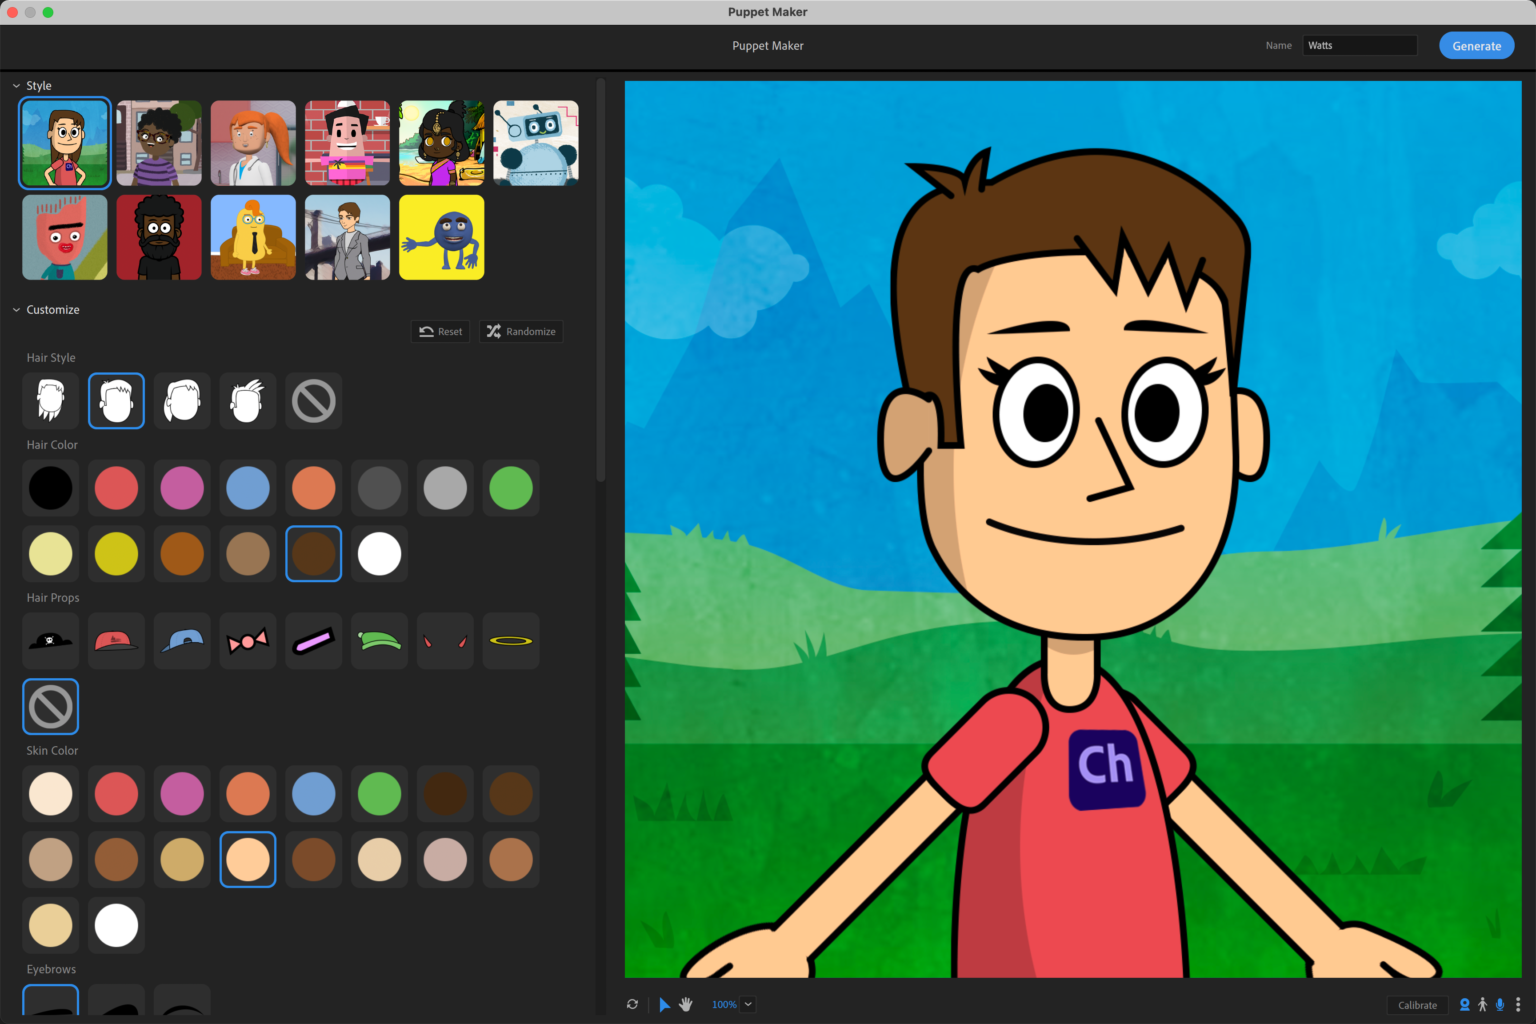Select the bearded man on red style
The height and width of the screenshot is (1024, 1536).
pos(159,237)
